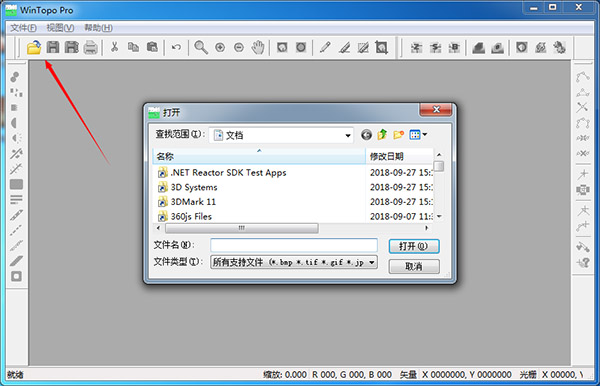The width and height of the screenshot is (600, 386).
Task: Click the double floppy-disk save-as icon
Action: [x=72, y=47]
